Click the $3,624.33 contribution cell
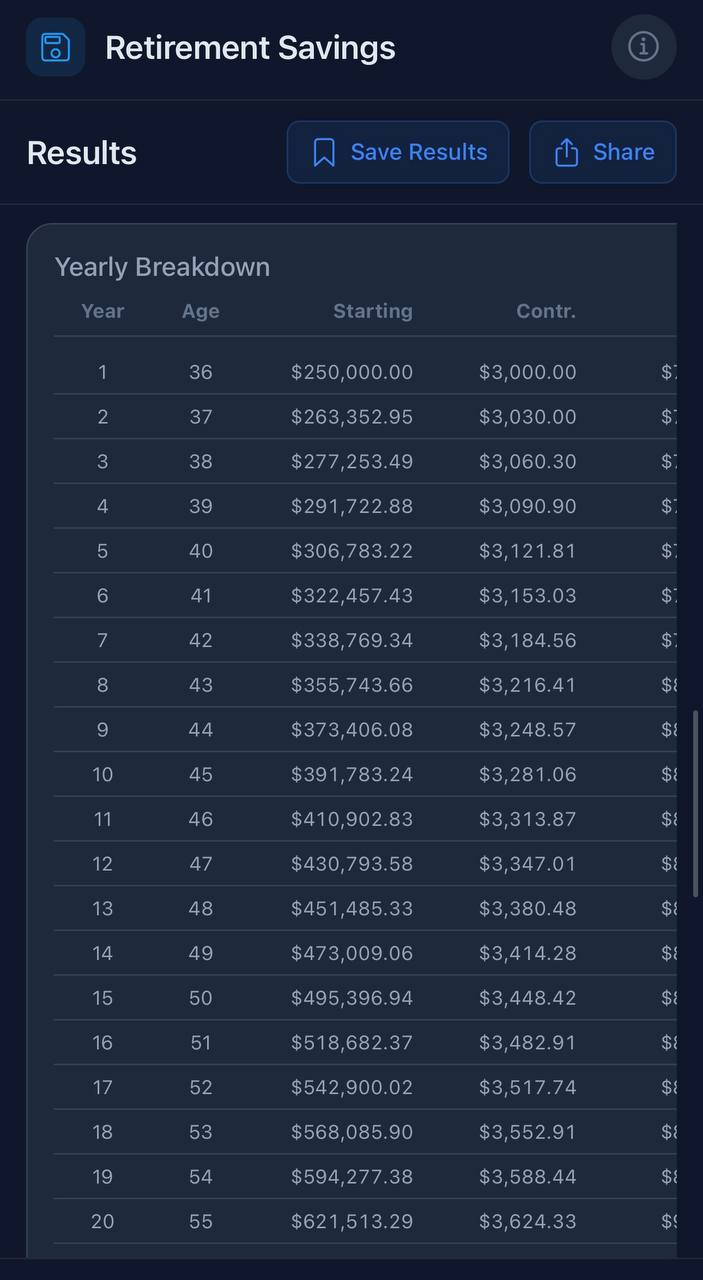Screen dimensions: 703x1280 point(527,1221)
